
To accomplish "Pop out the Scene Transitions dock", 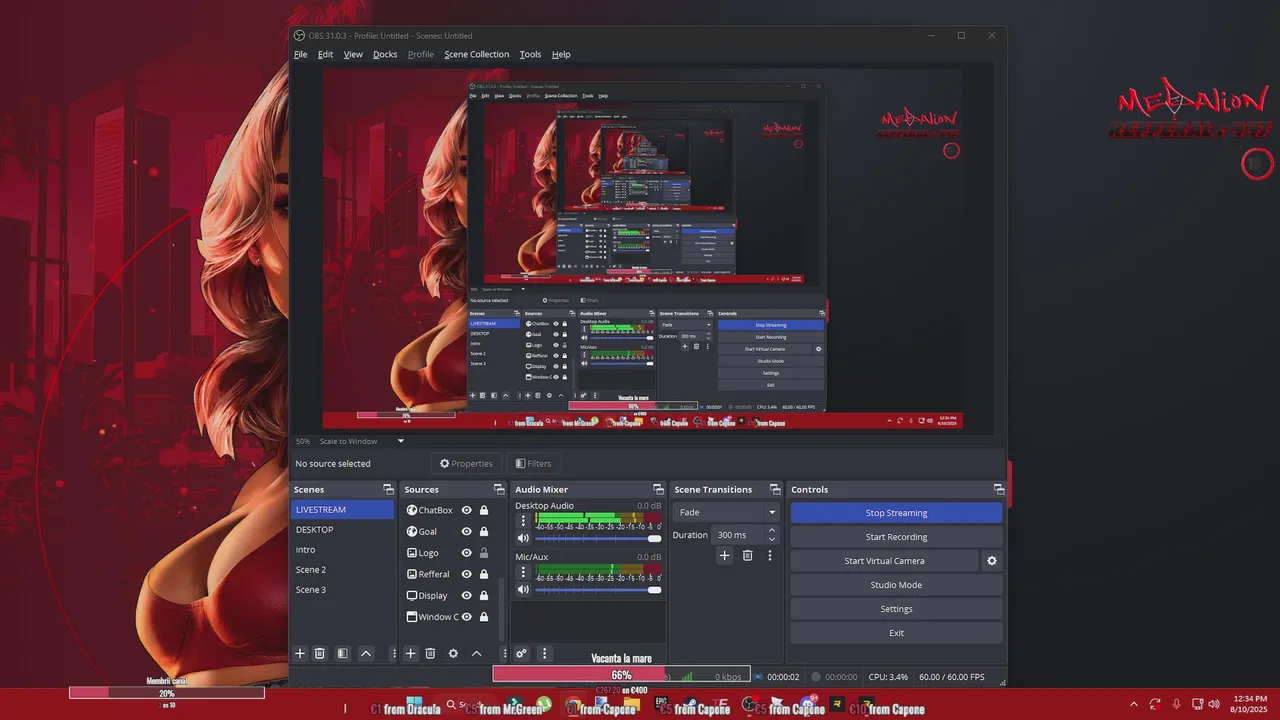I will [x=774, y=489].
